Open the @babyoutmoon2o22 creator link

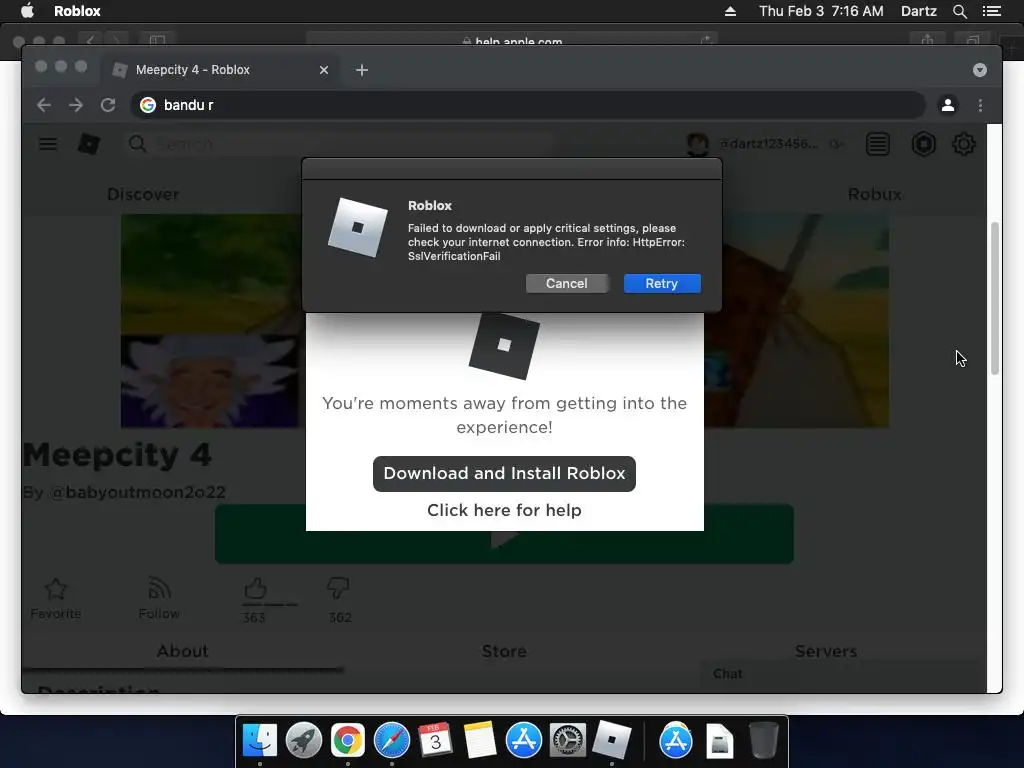click(x=138, y=492)
